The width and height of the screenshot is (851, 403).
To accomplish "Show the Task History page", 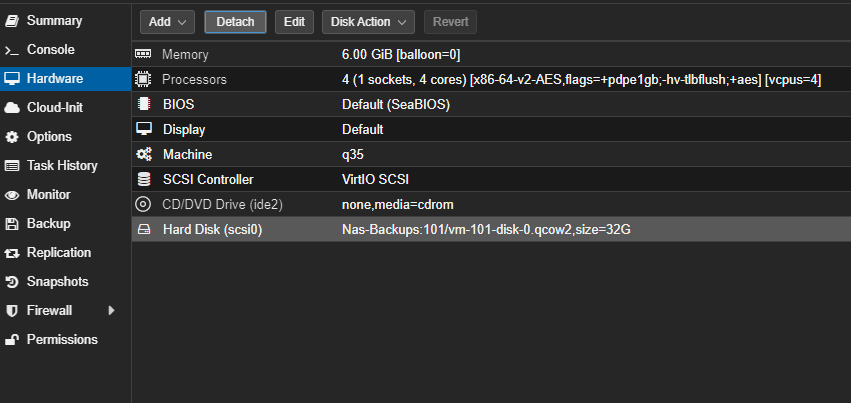I will pyautogui.click(x=62, y=166).
